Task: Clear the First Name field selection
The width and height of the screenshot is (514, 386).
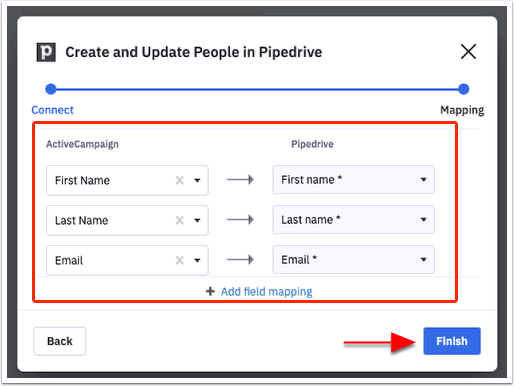Action: (180, 180)
